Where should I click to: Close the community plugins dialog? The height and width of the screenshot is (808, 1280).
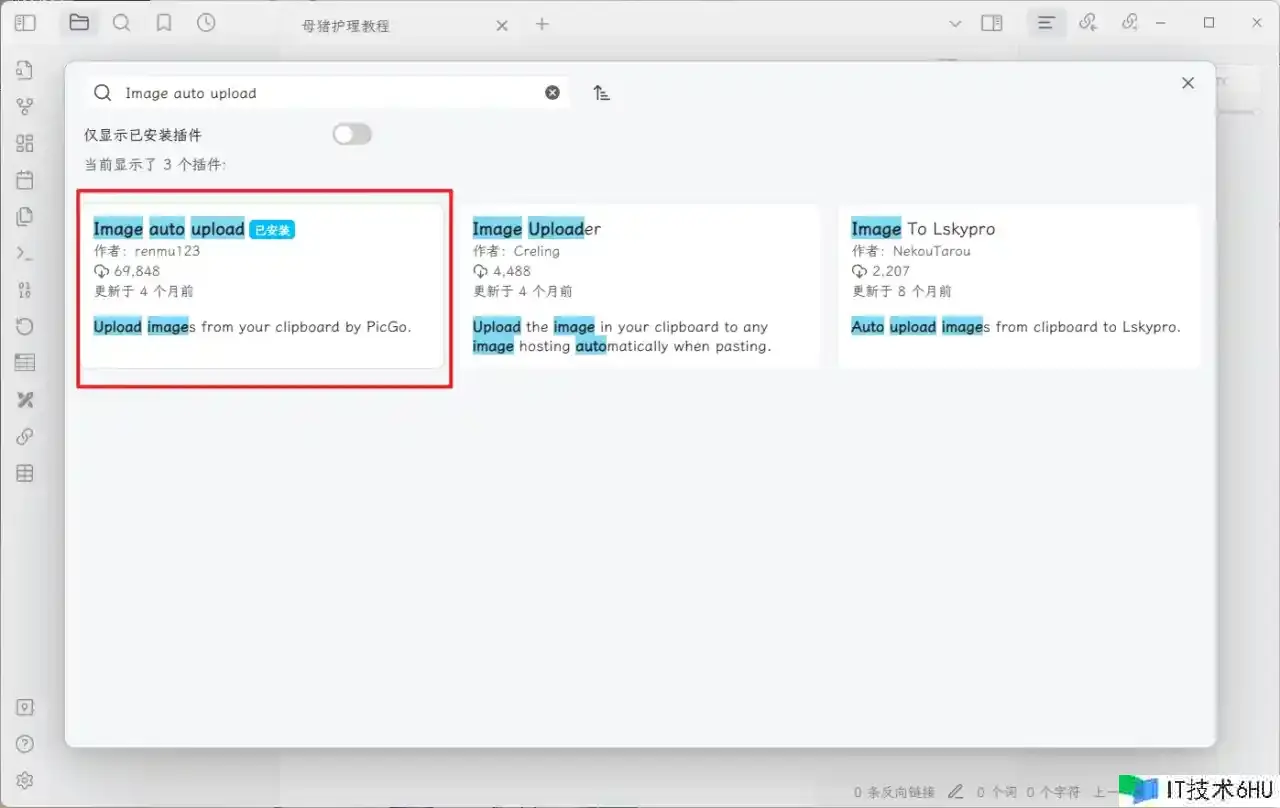point(1188,83)
